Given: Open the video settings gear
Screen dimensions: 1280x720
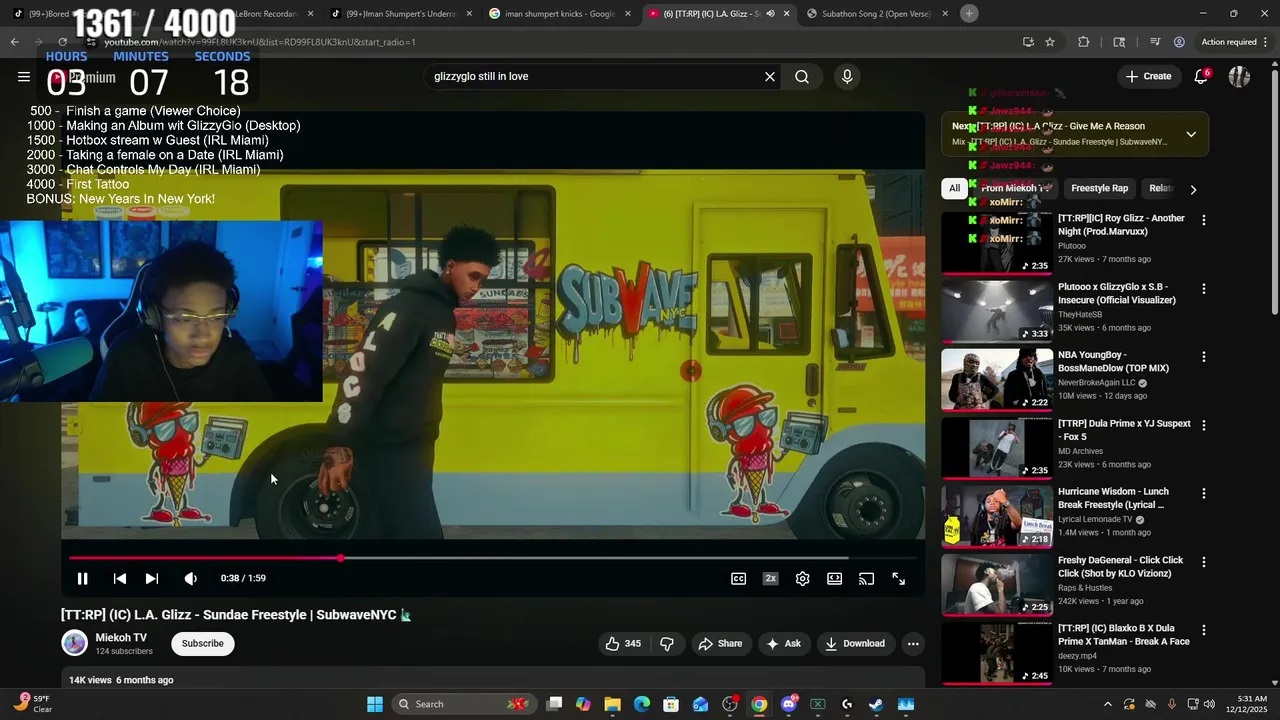Looking at the screenshot, I should pyautogui.click(x=802, y=578).
